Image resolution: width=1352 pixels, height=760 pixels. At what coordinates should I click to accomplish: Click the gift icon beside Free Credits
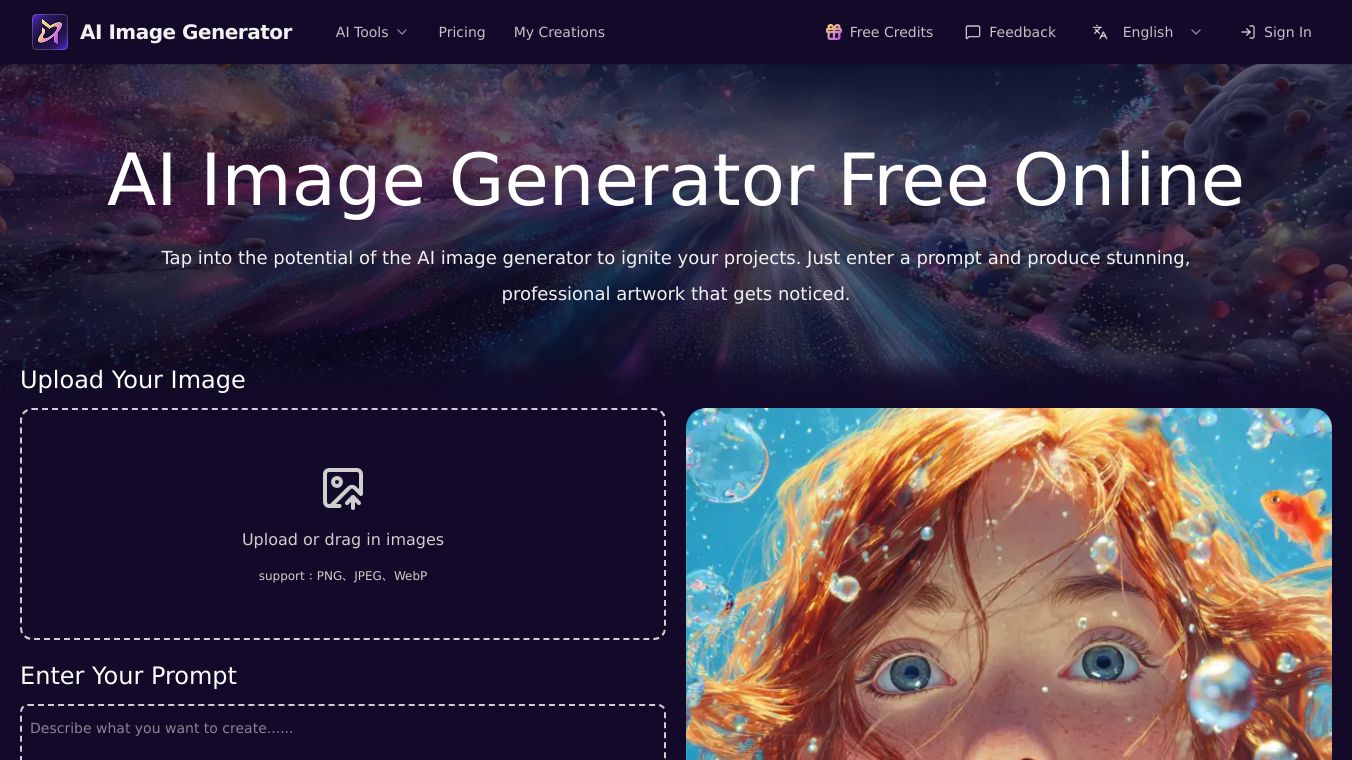pos(834,32)
